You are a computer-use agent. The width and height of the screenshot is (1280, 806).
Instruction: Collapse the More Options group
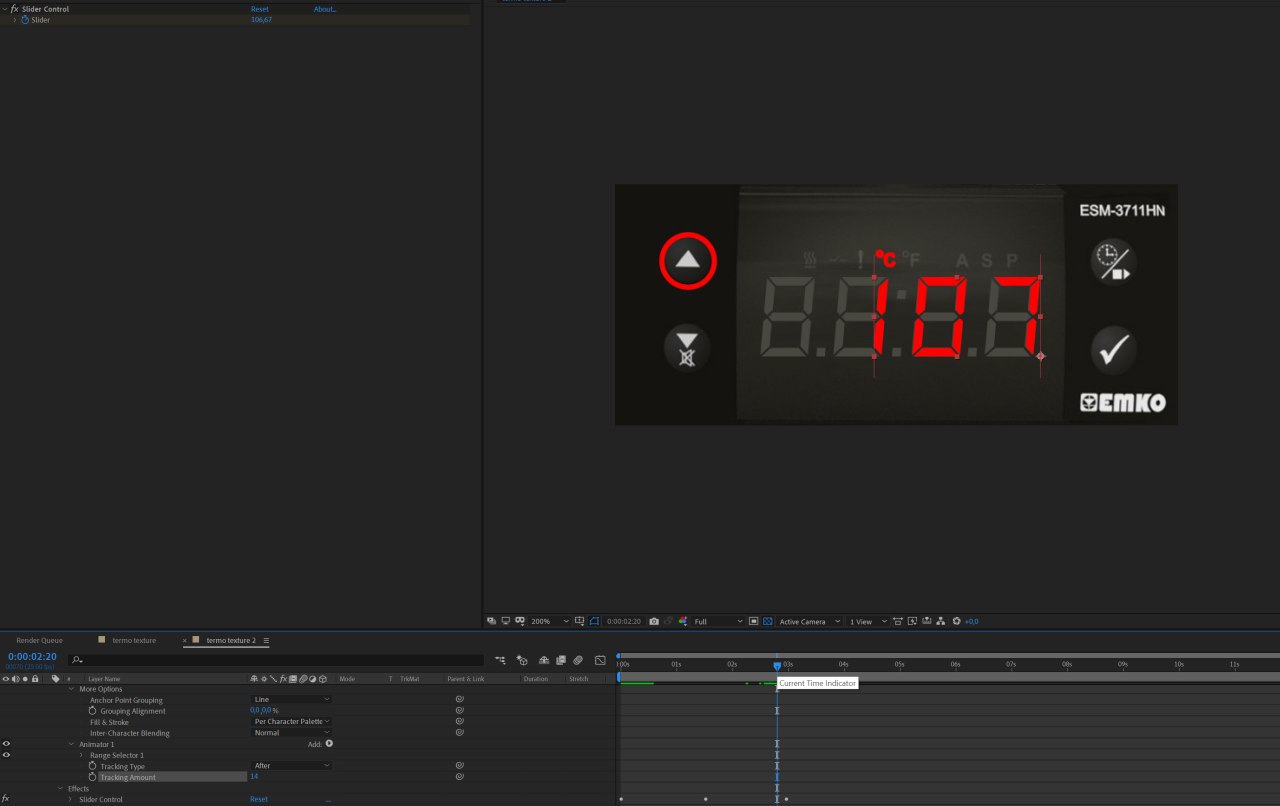coord(71,689)
